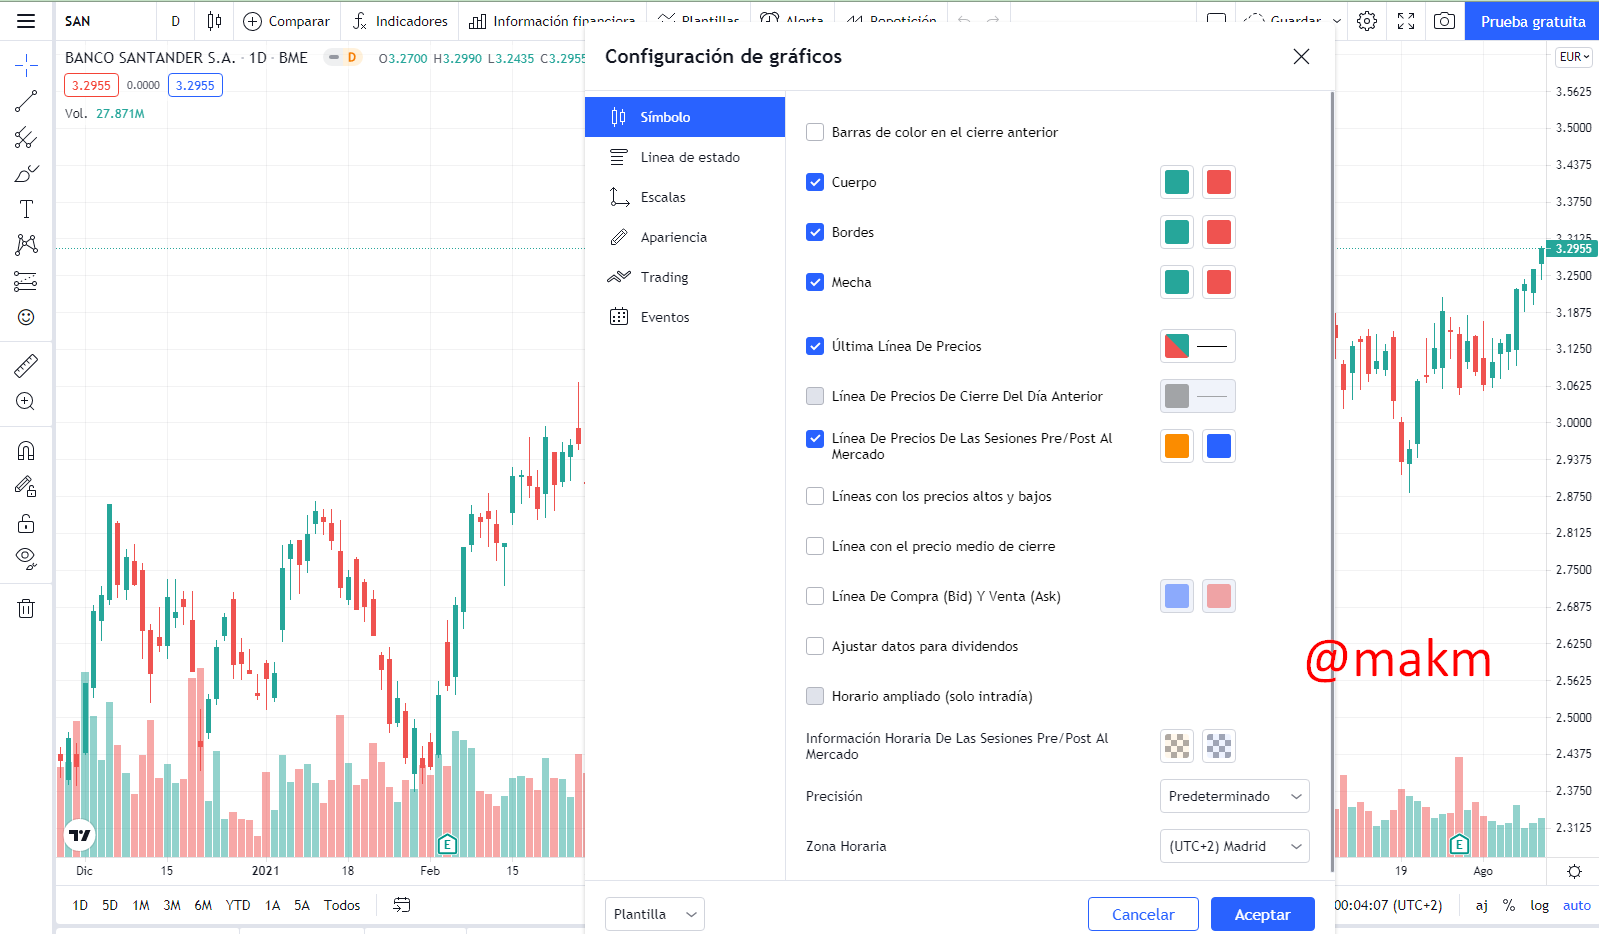Image resolution: width=1599 pixels, height=934 pixels.
Task: Set the 1M time range
Action: click(141, 905)
